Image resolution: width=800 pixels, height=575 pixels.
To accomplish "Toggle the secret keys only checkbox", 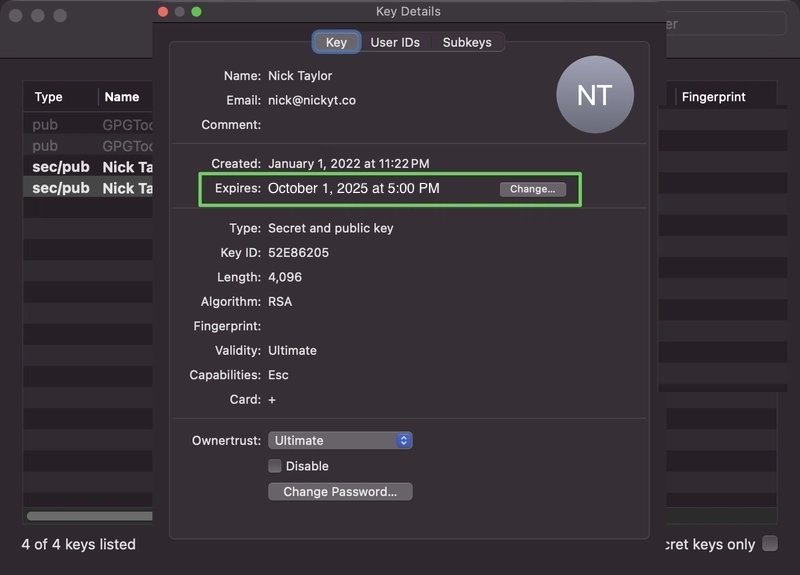I will click(x=770, y=543).
